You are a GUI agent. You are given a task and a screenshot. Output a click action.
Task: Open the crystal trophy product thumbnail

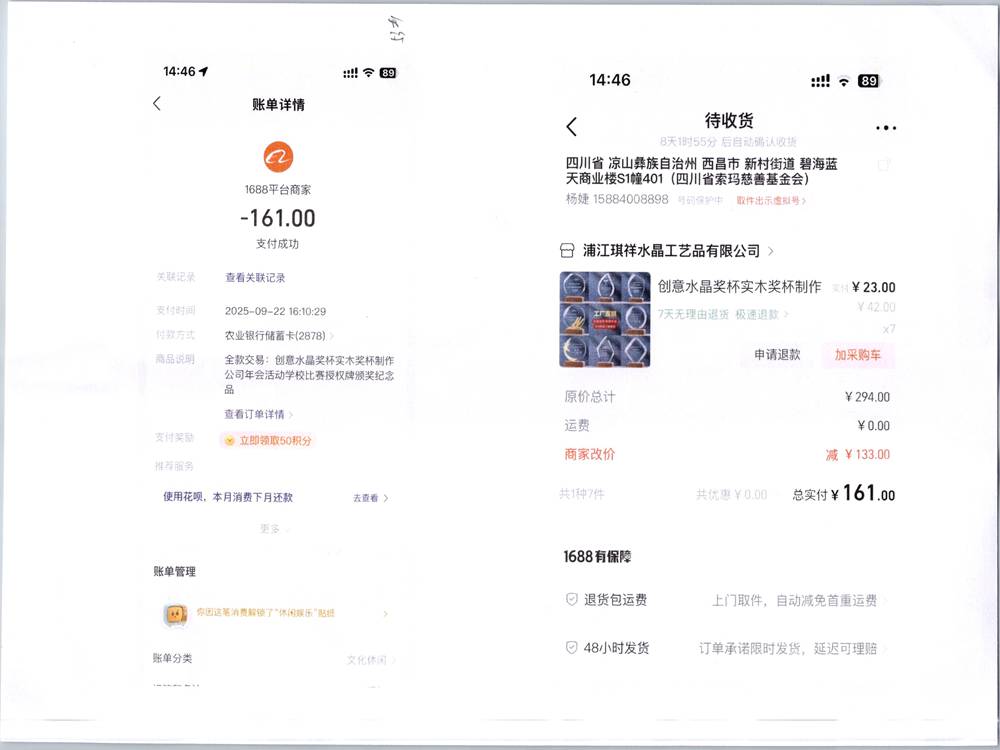pyautogui.click(x=604, y=318)
